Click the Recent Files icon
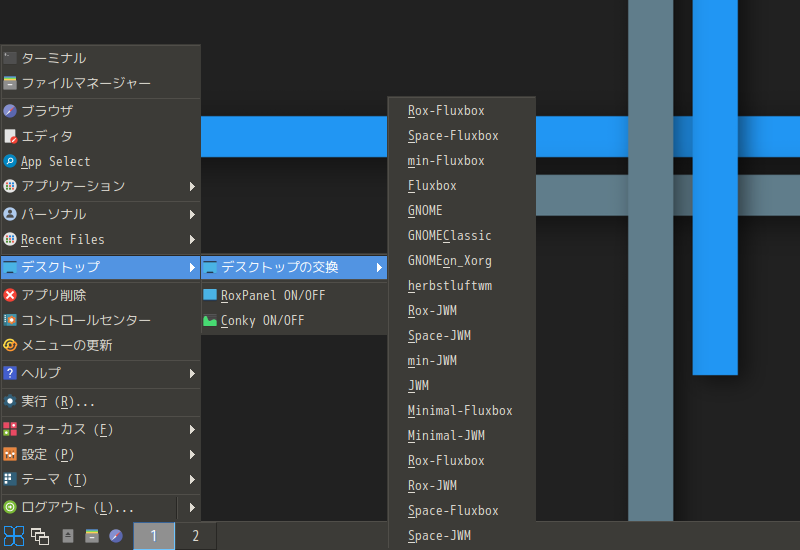Image resolution: width=800 pixels, height=550 pixels. click(10, 239)
